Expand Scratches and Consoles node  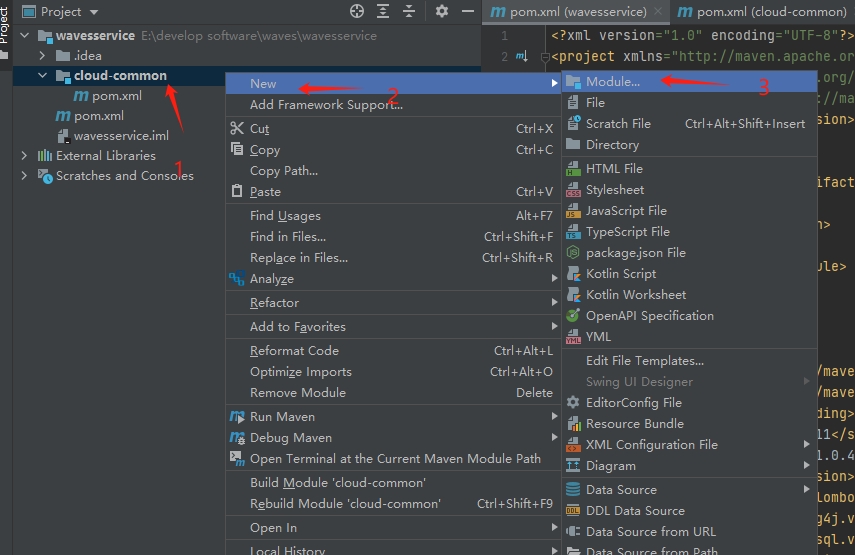click(25, 176)
